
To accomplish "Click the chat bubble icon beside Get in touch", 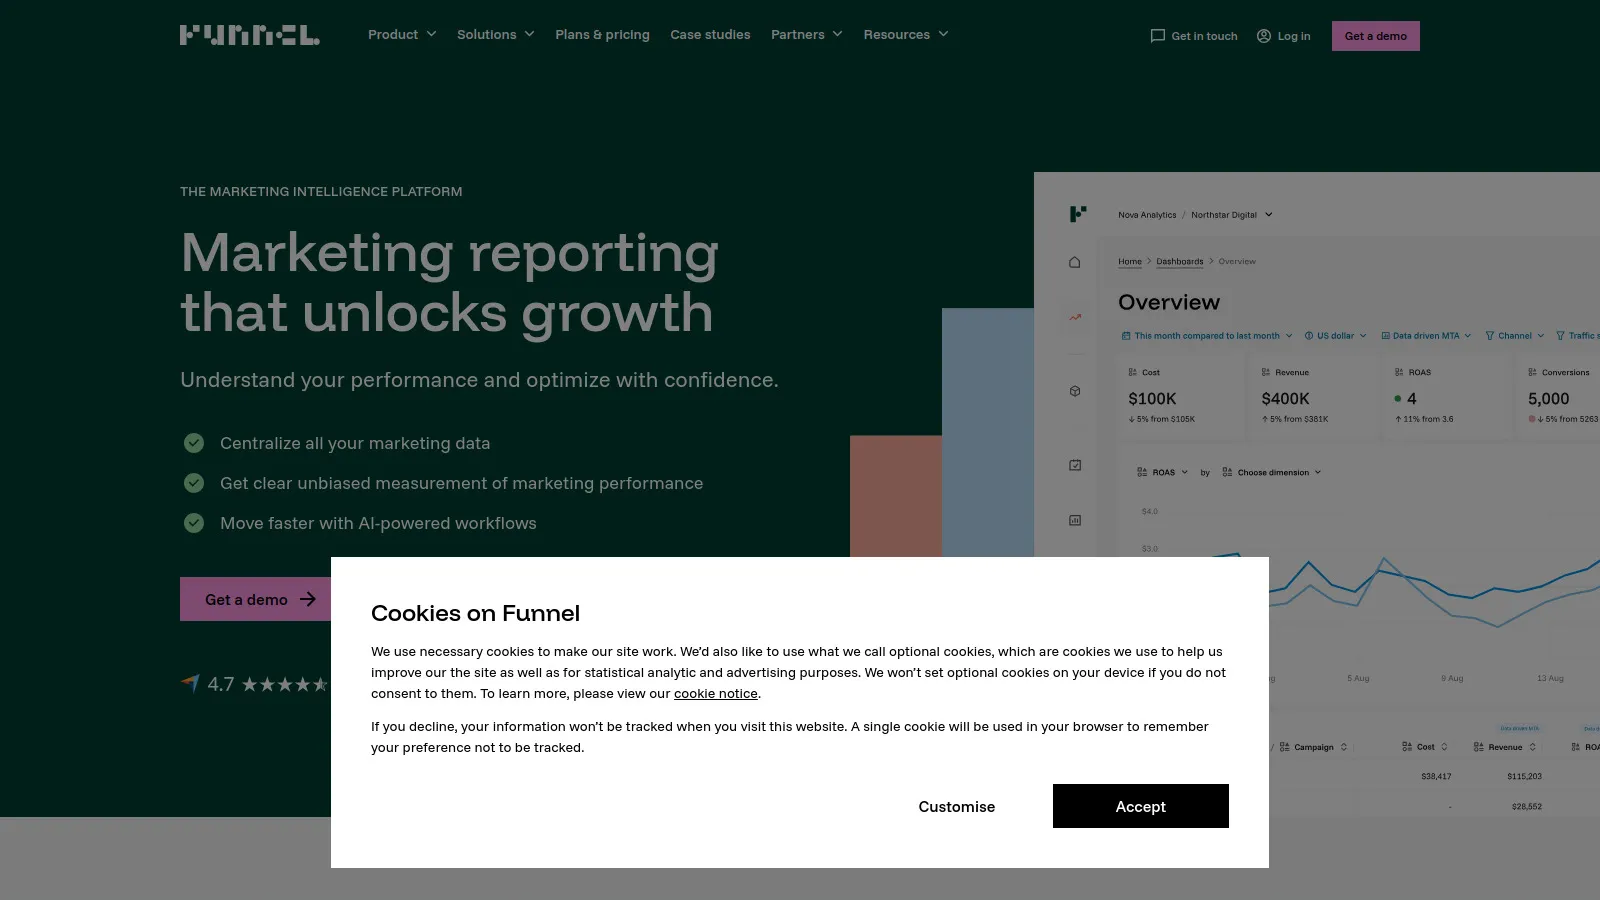I will click(x=1157, y=35).
